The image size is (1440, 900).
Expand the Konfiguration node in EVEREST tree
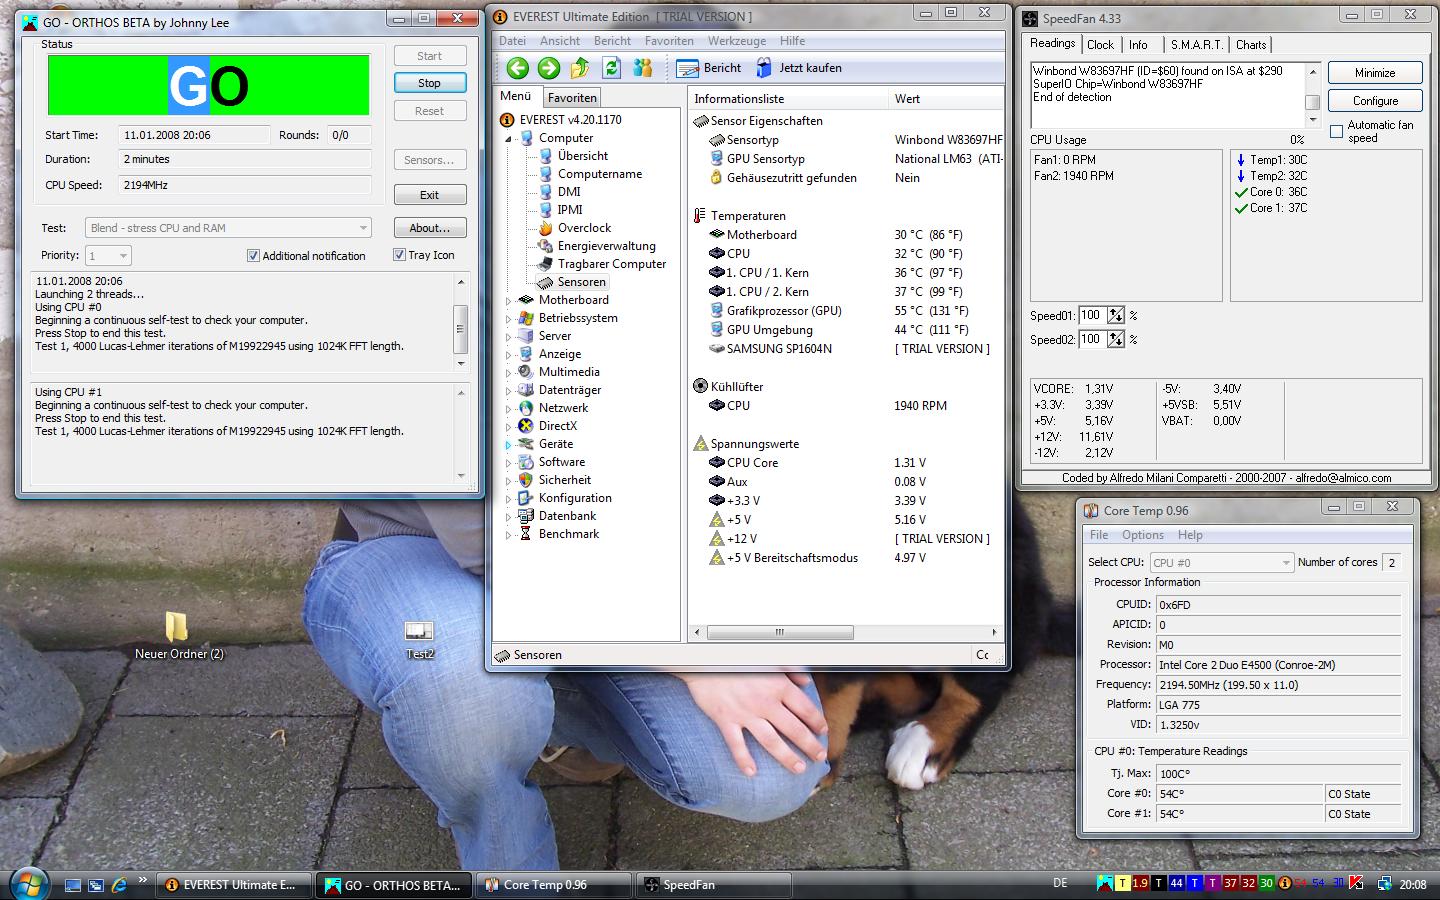coord(508,499)
